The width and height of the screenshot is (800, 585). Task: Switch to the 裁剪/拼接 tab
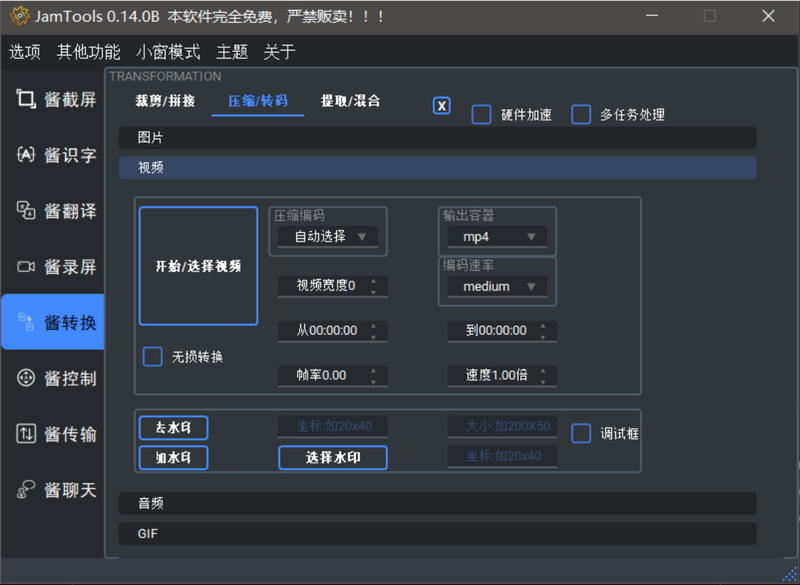(x=165, y=101)
